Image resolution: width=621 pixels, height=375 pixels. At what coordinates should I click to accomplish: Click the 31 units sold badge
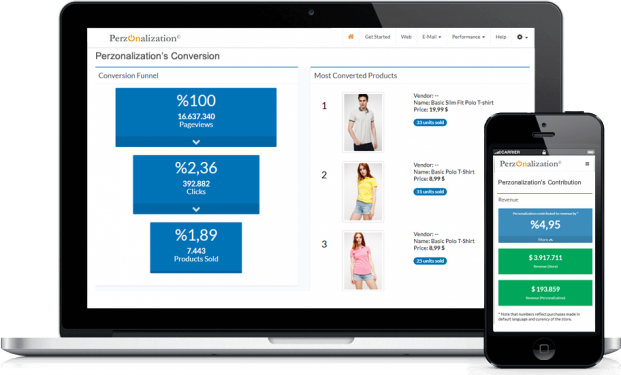430,192
